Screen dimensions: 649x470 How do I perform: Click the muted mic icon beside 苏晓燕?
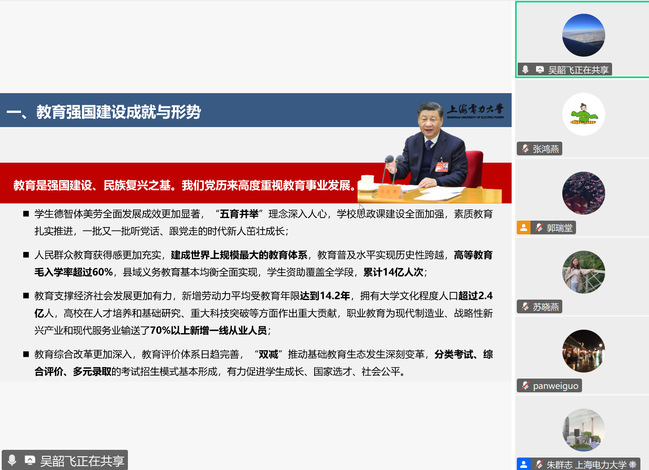[526, 307]
